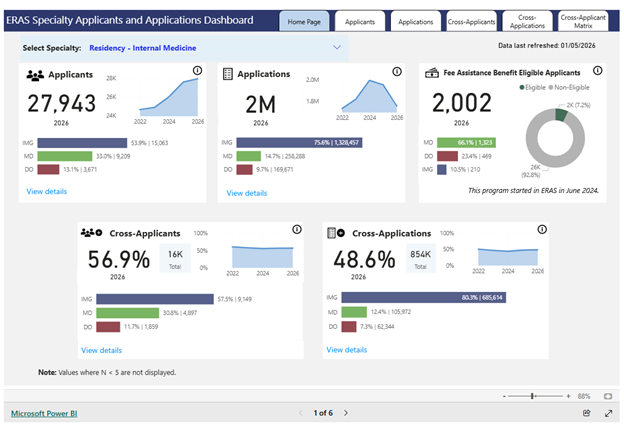Click the 88% zoom level text

pyautogui.click(x=584, y=396)
